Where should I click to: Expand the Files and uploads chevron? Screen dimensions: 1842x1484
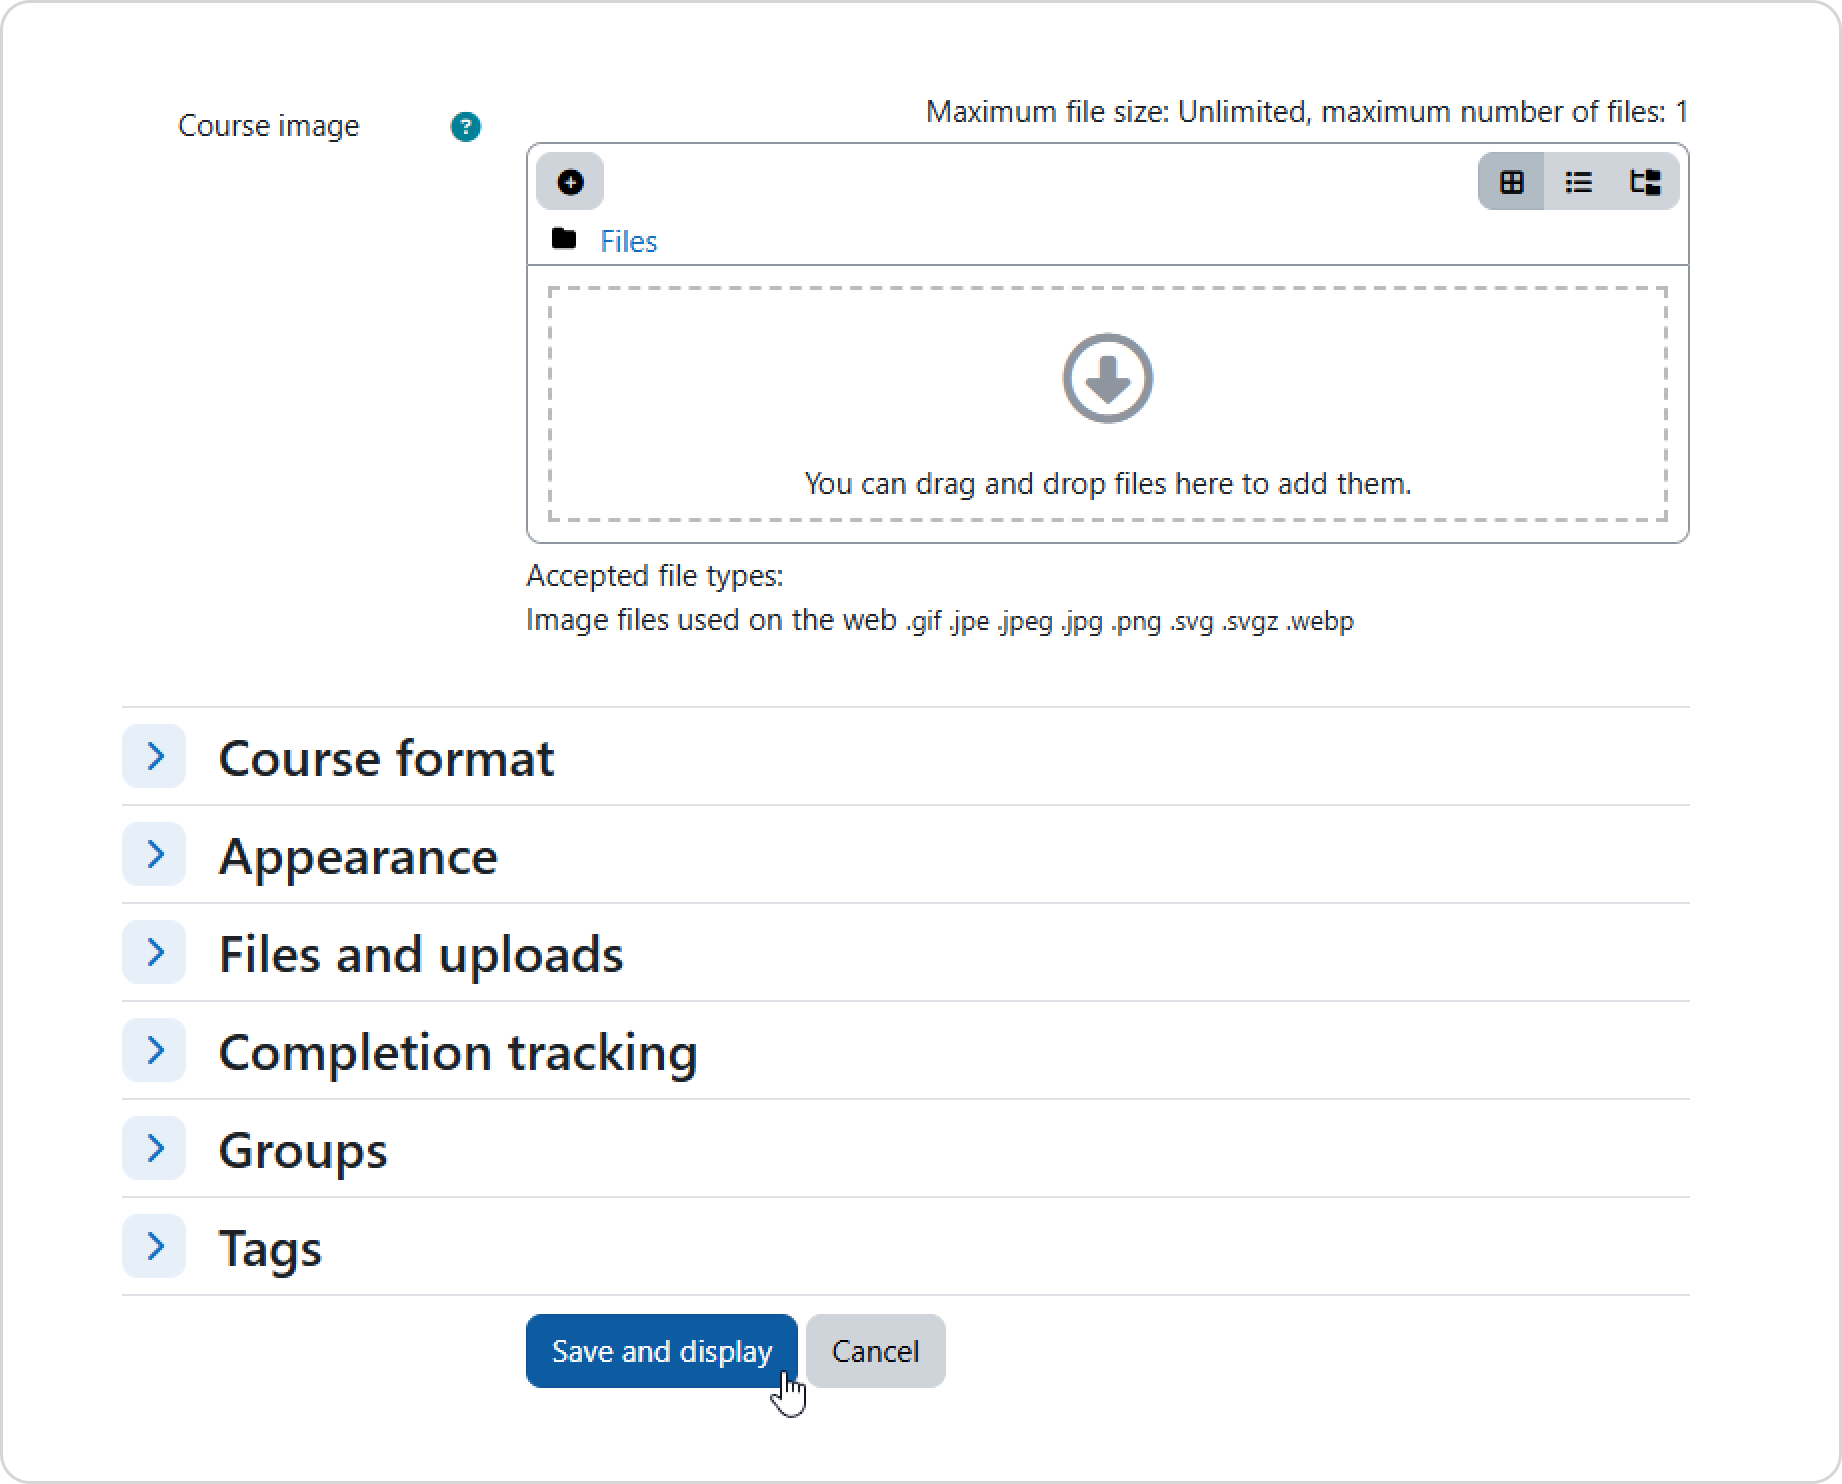point(154,952)
